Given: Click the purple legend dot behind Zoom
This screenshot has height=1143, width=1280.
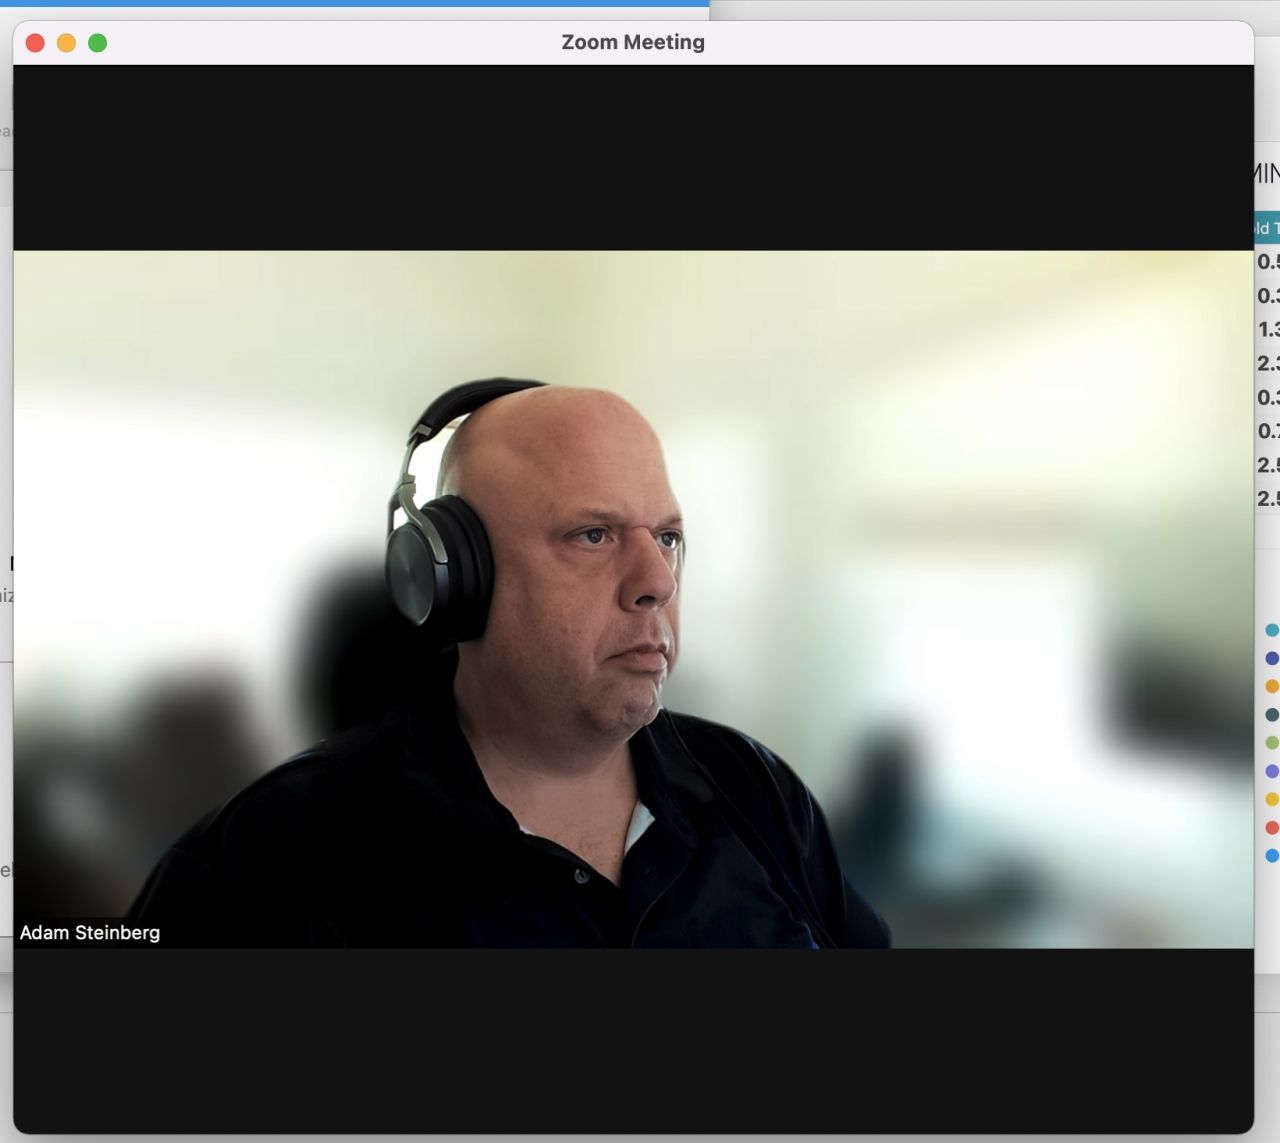Looking at the screenshot, I should [1272, 771].
